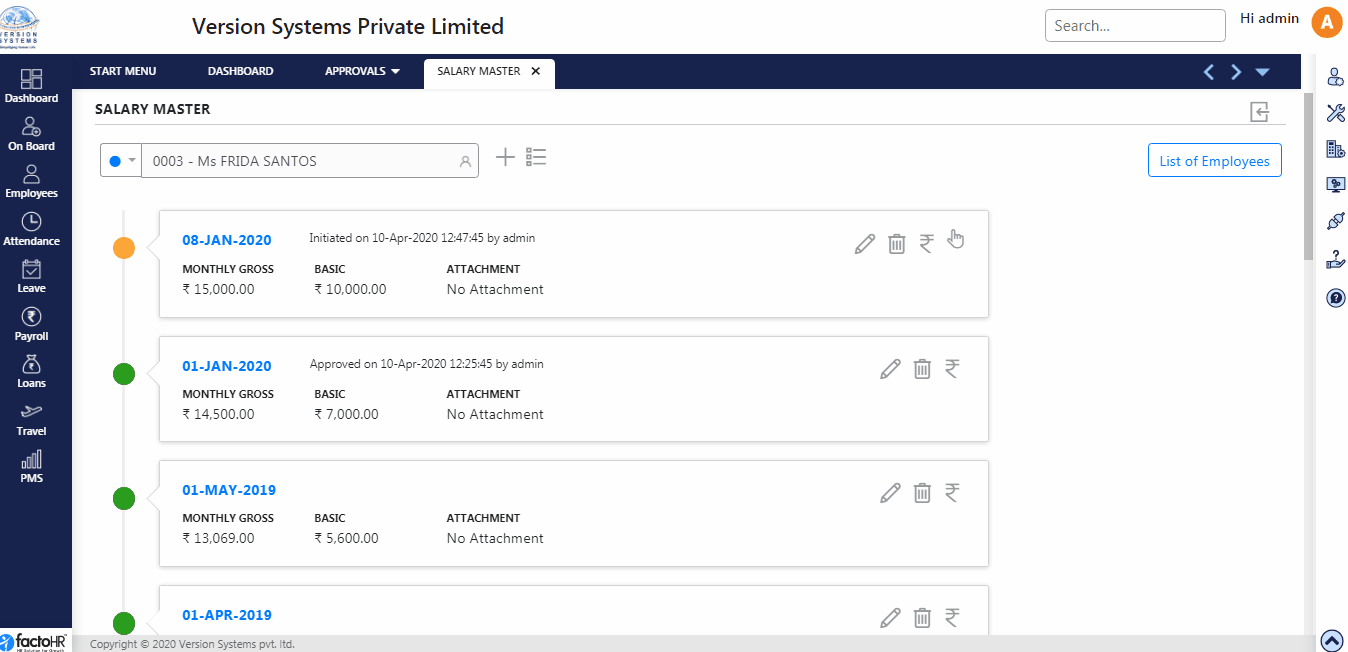Screen dimensions: 1348x652
Task: Open the Attendance module in sidebar
Action: click(x=31, y=229)
